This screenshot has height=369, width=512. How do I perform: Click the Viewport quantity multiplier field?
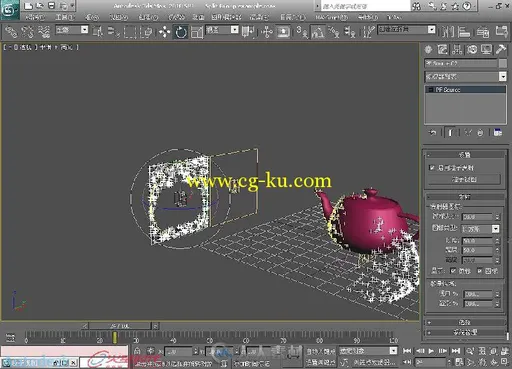pos(478,294)
